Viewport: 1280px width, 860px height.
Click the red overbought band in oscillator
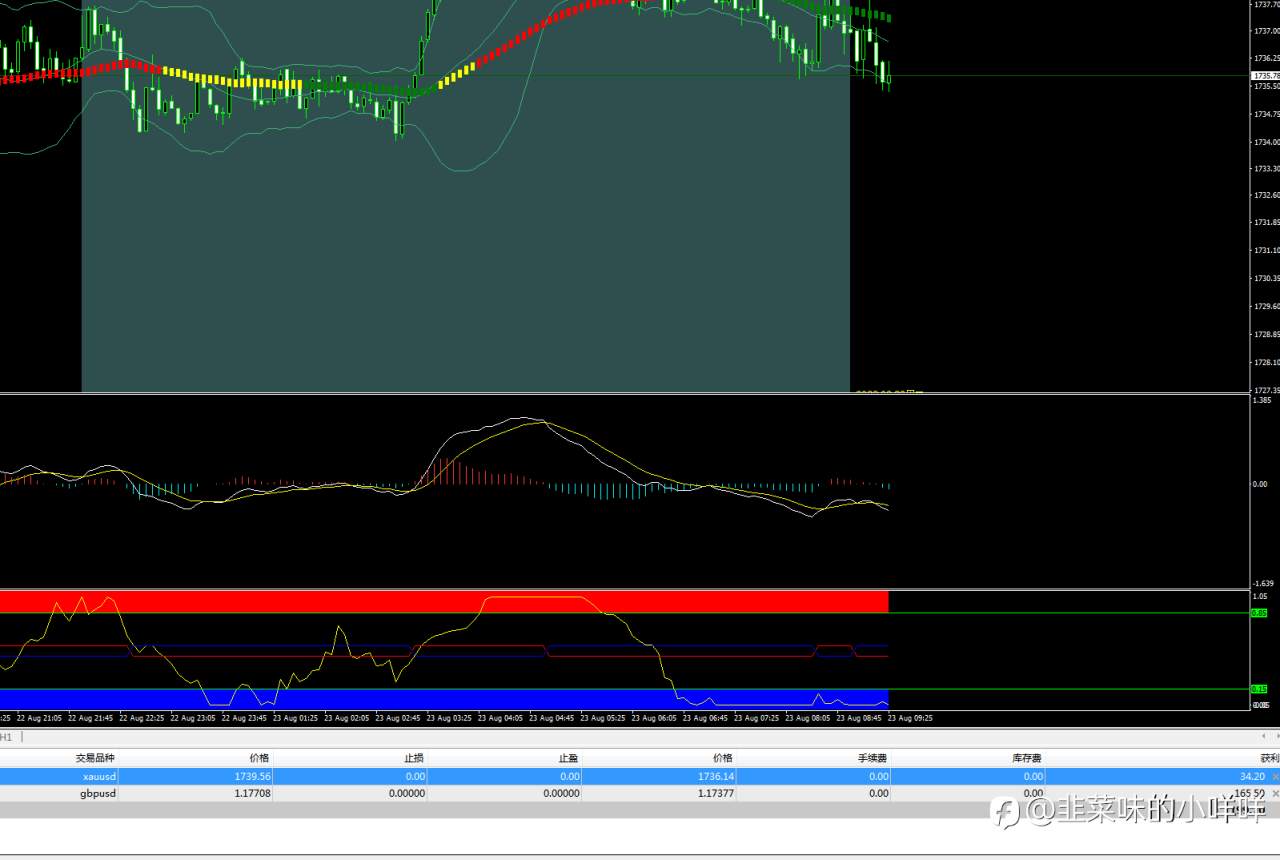tap(444, 601)
